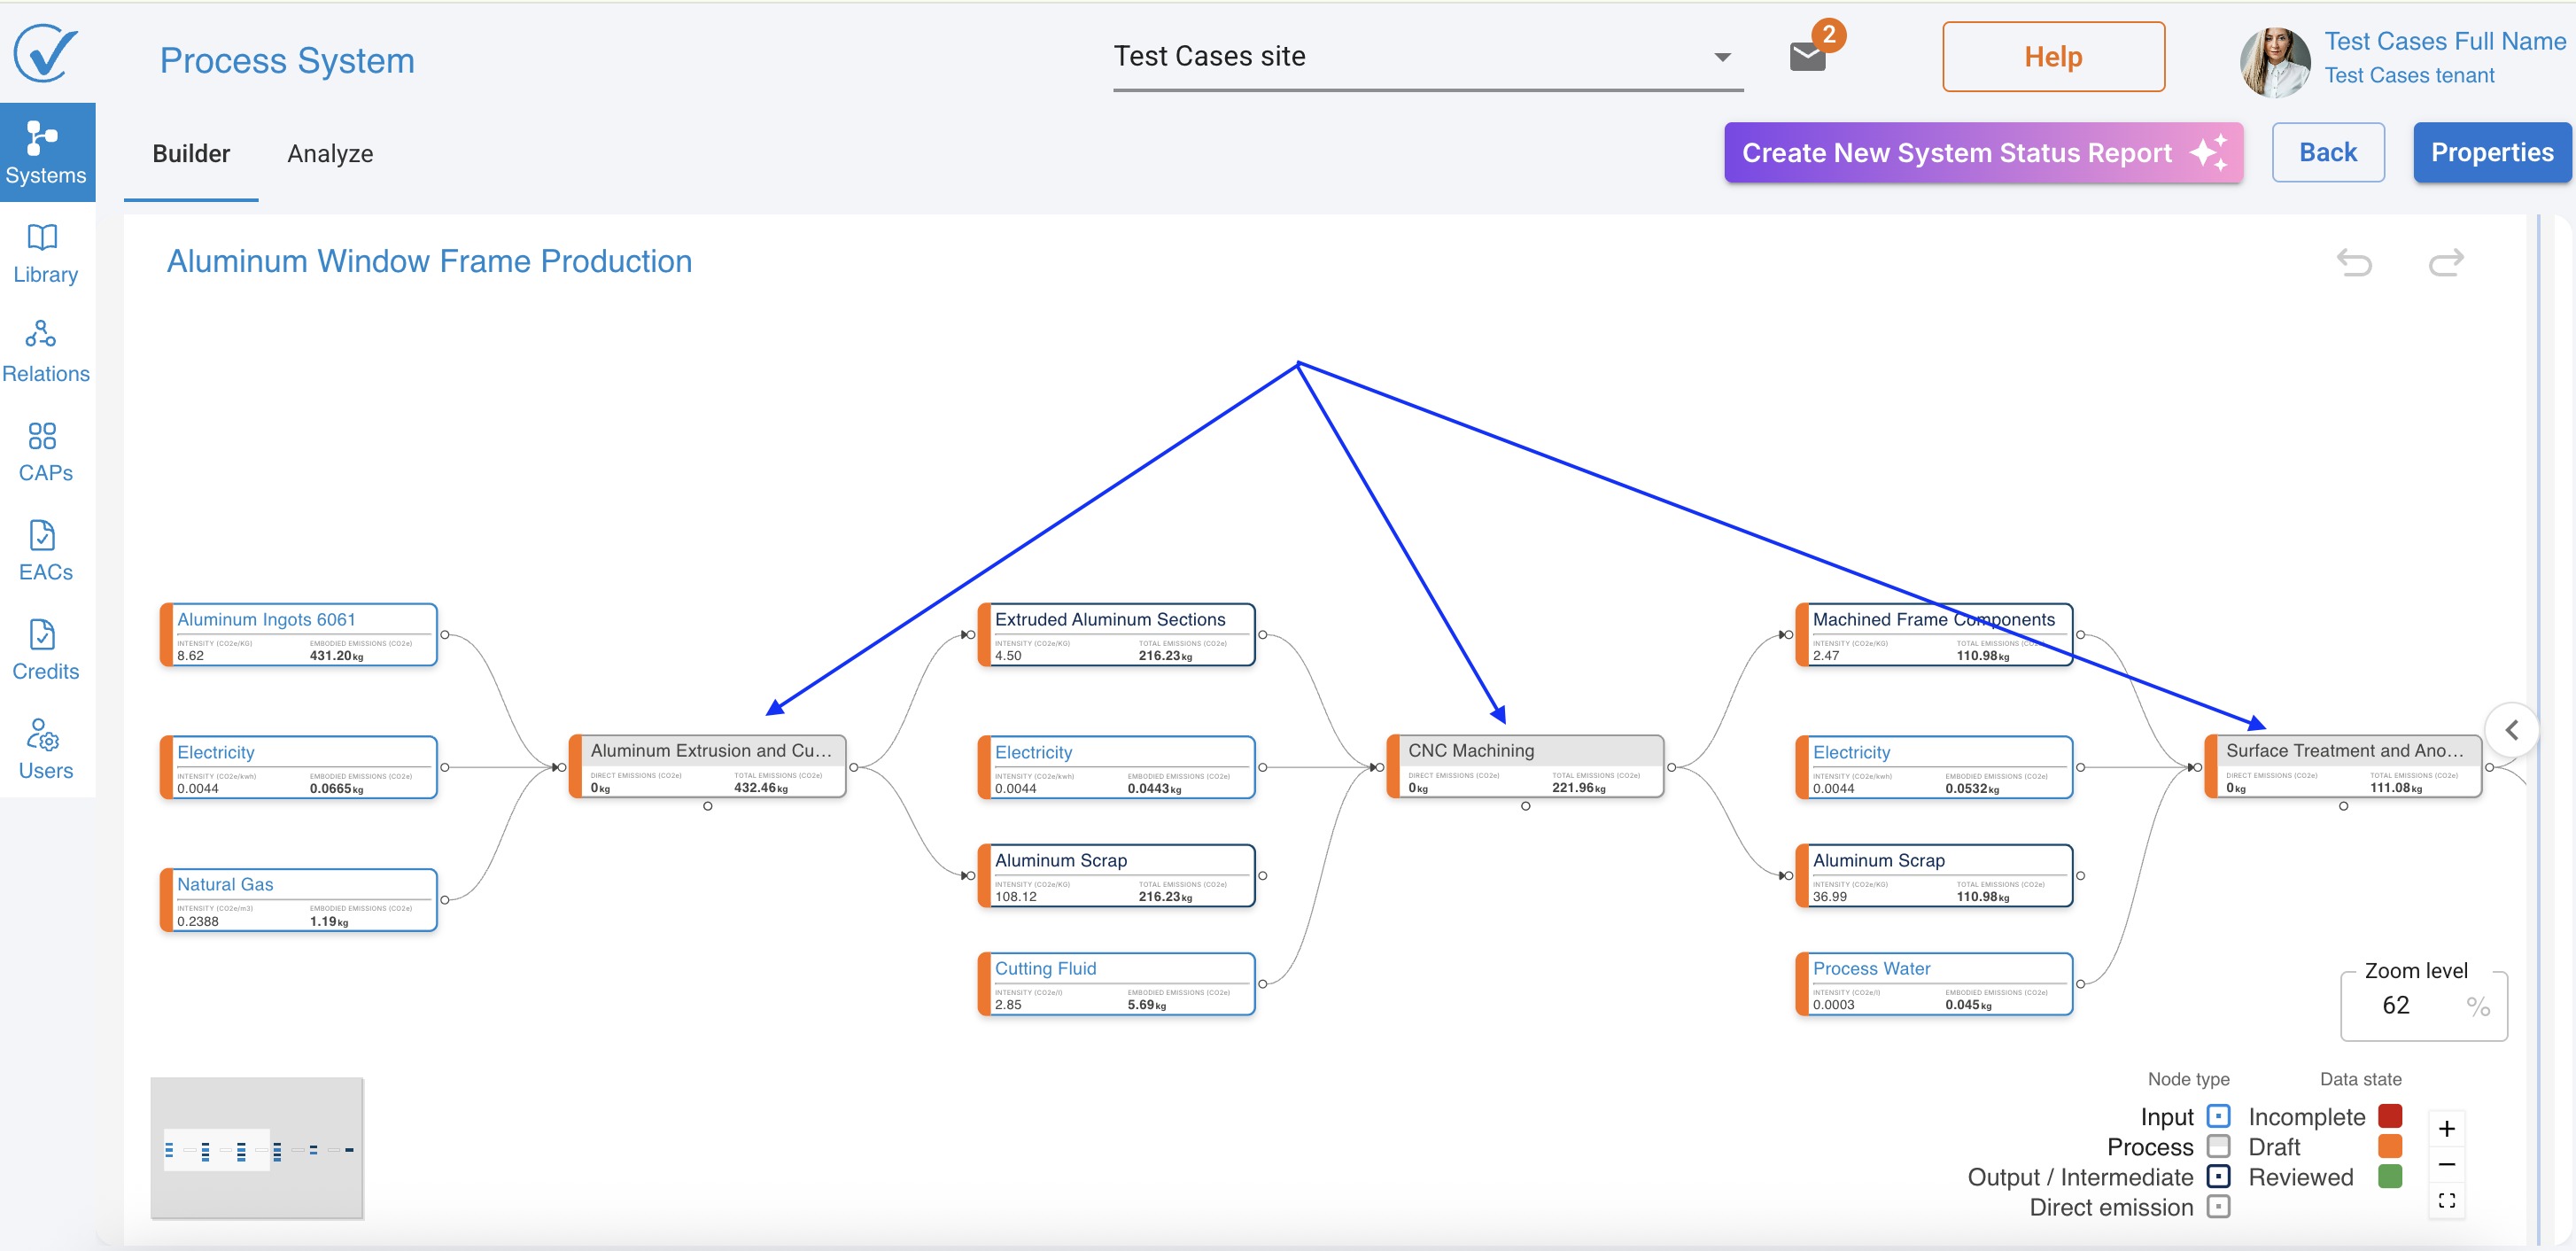The width and height of the screenshot is (2576, 1251).
Task: Click the undo arrow icon
Action: pyautogui.click(x=2354, y=262)
